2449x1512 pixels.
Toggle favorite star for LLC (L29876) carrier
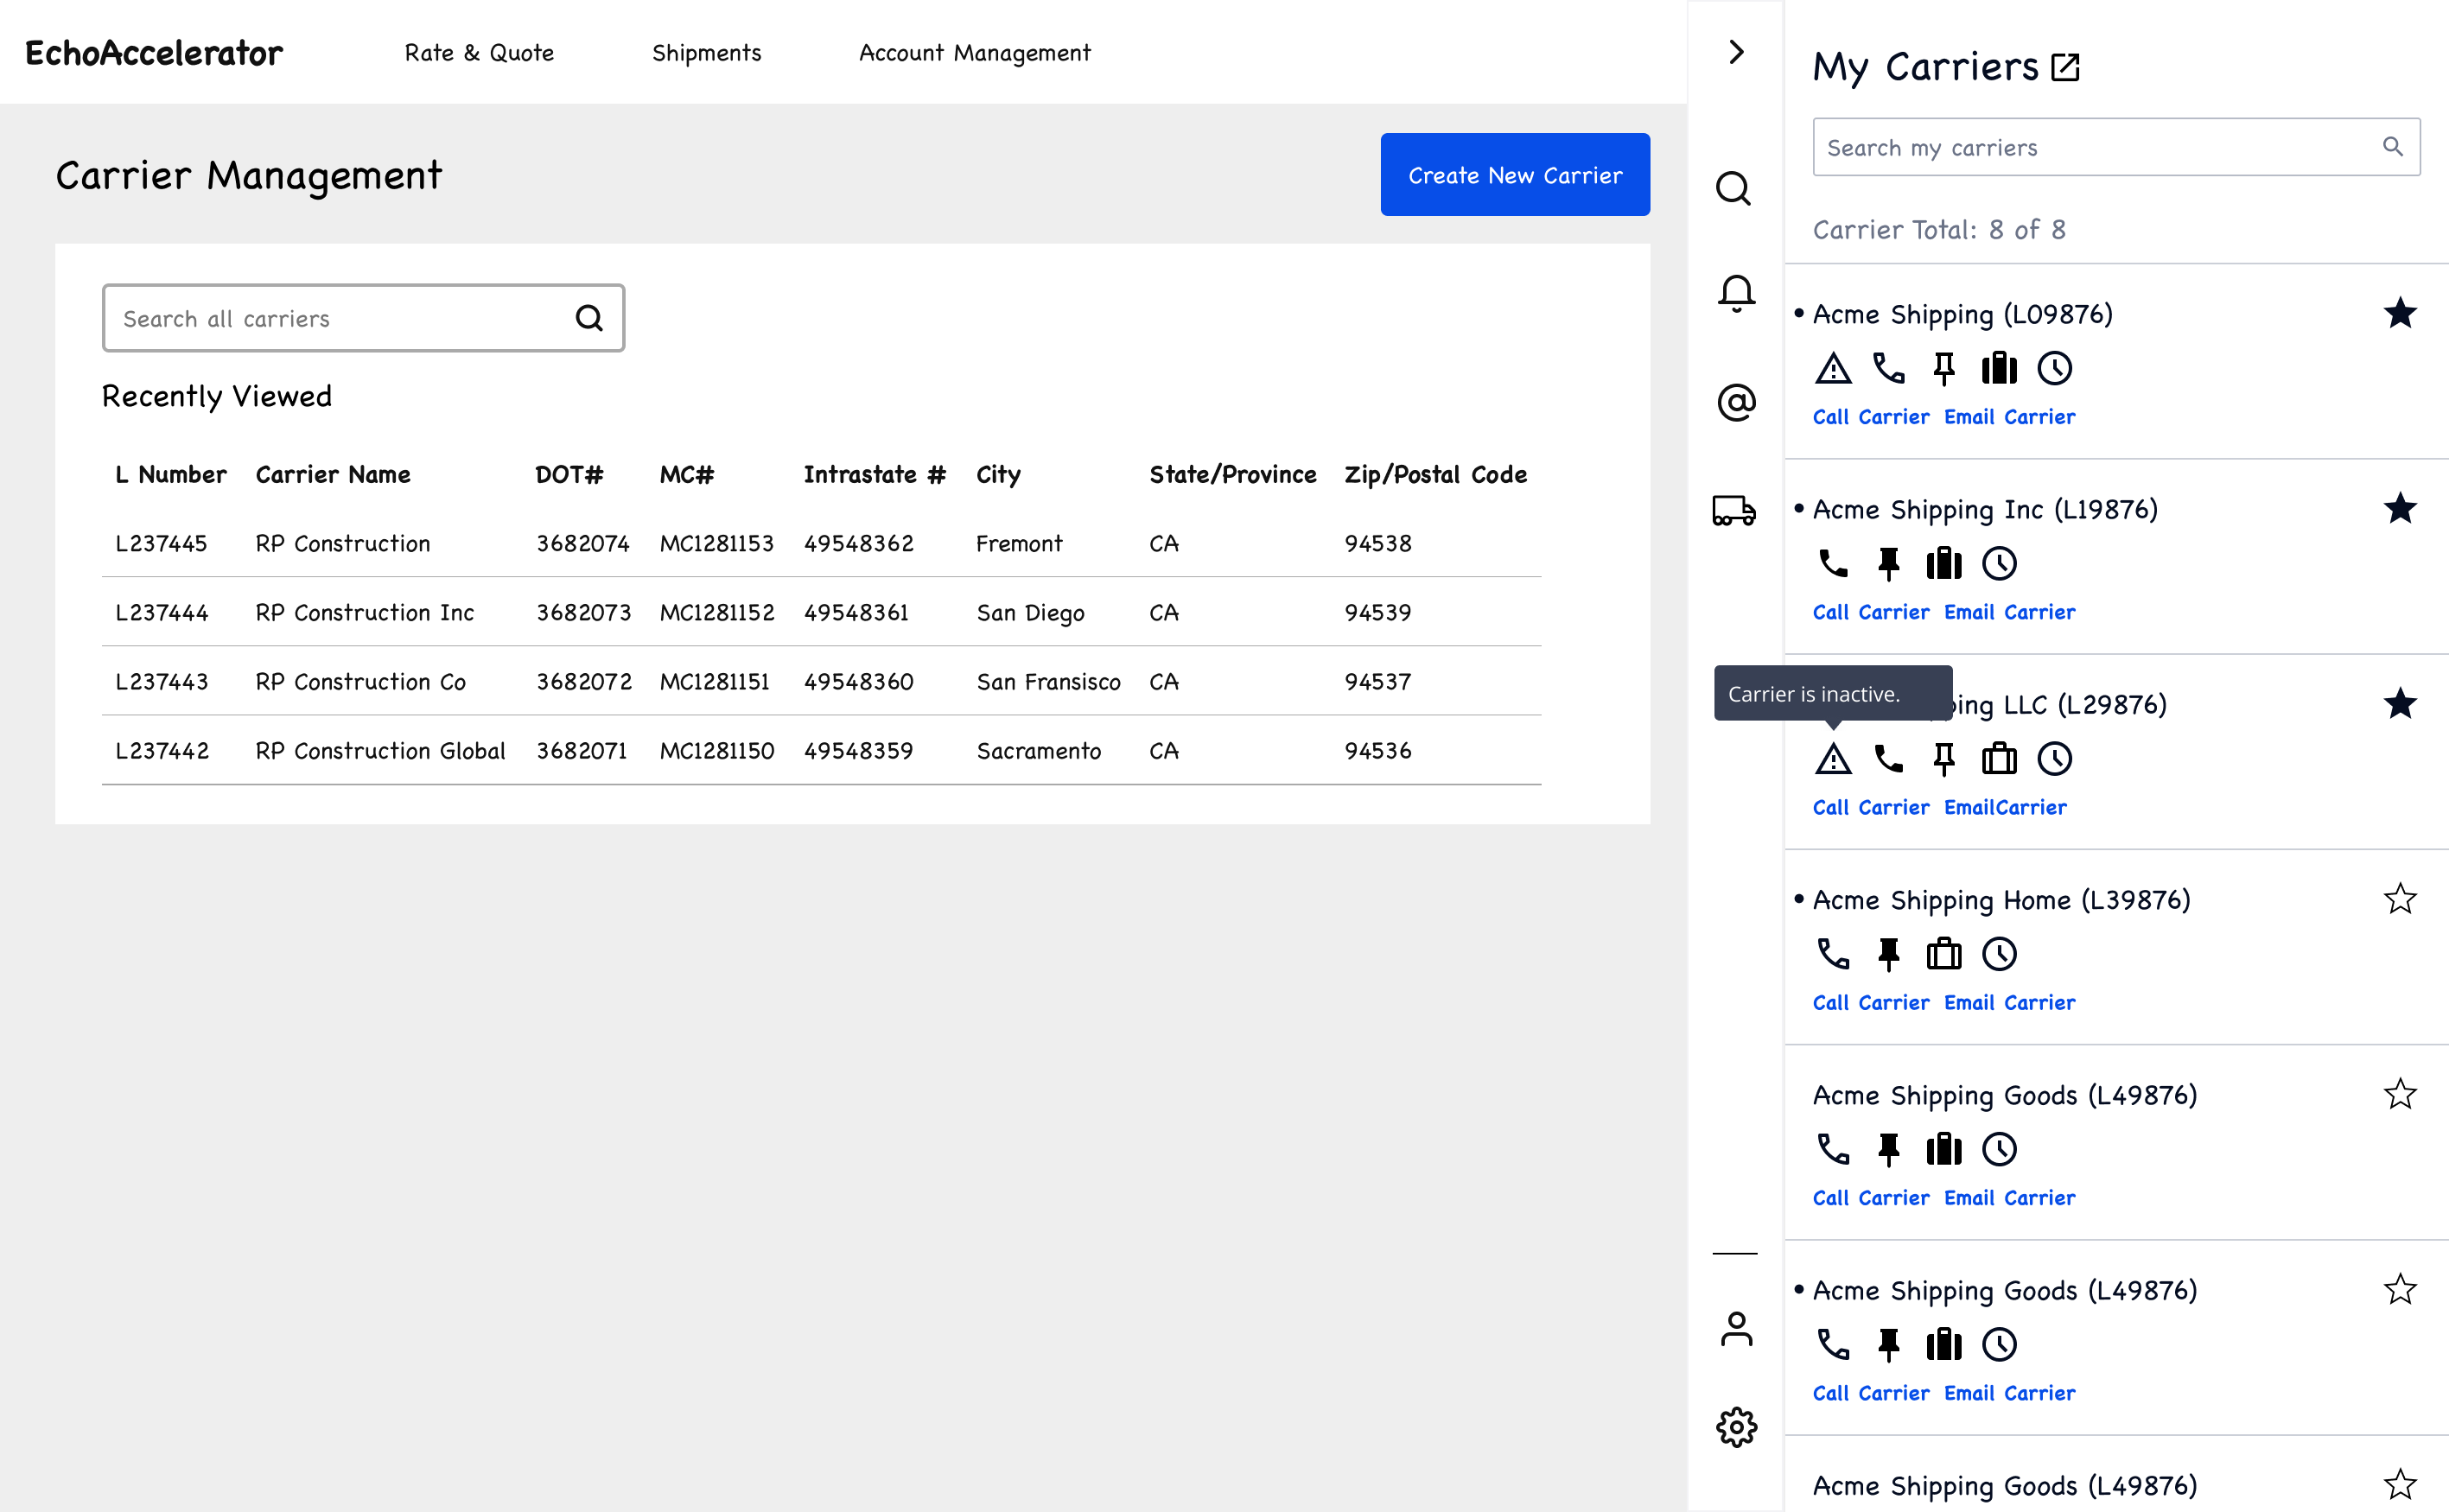(x=2399, y=704)
